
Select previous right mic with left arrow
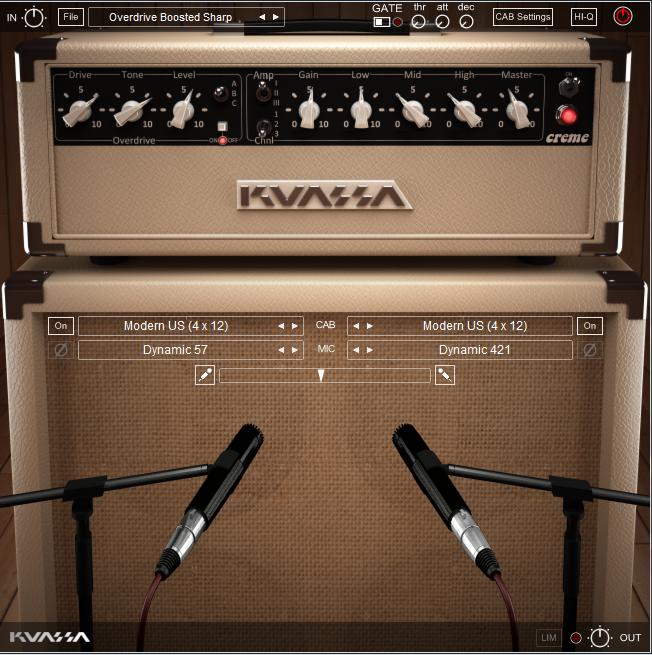356,350
